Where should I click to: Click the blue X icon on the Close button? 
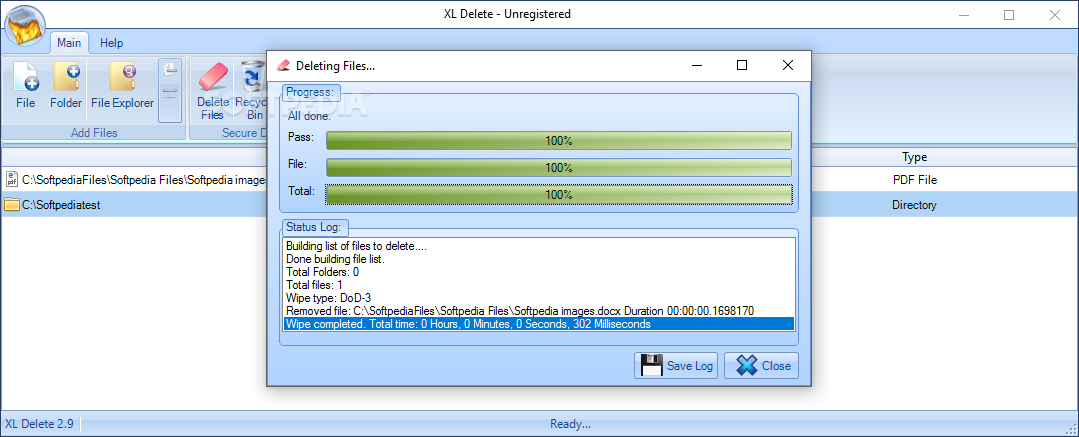point(747,365)
